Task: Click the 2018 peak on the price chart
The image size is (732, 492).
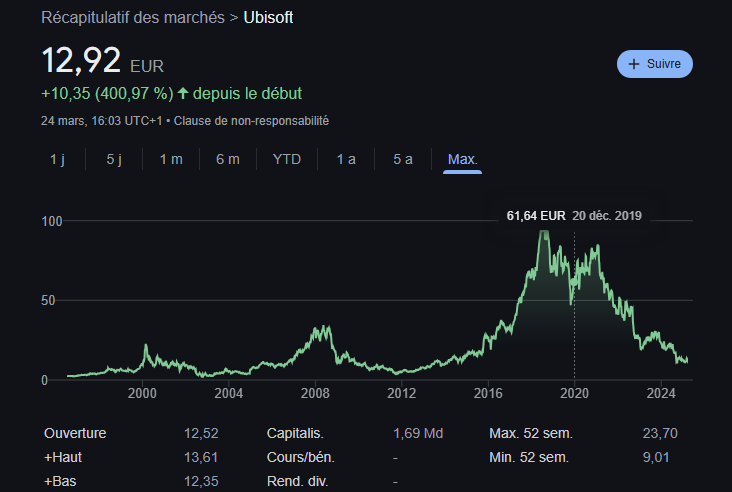Action: pos(544,232)
